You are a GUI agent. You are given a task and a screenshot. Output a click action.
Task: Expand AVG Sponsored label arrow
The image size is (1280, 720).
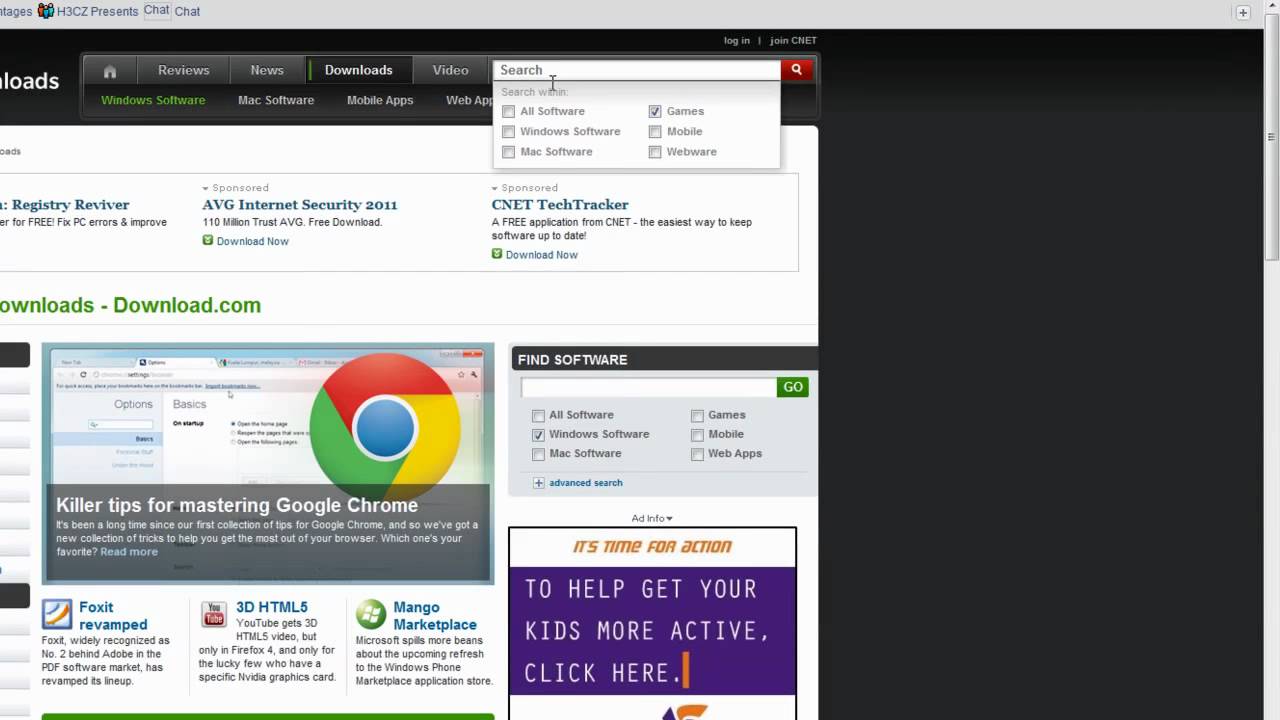pyautogui.click(x=205, y=188)
